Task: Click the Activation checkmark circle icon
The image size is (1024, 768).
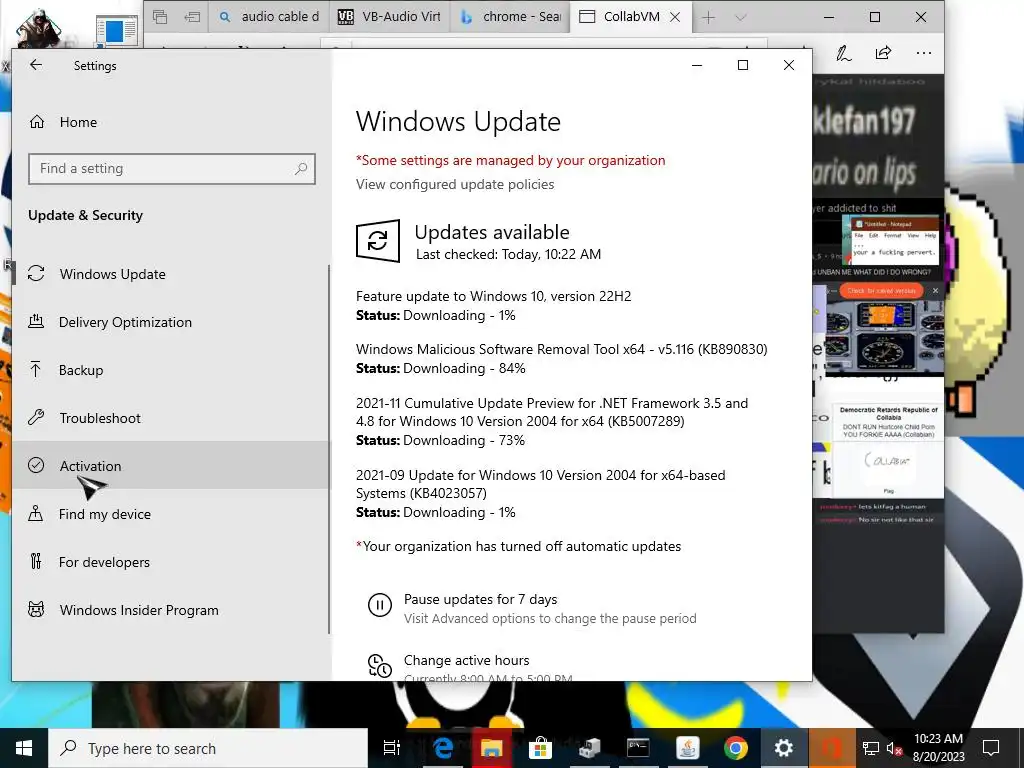Action: point(37,465)
